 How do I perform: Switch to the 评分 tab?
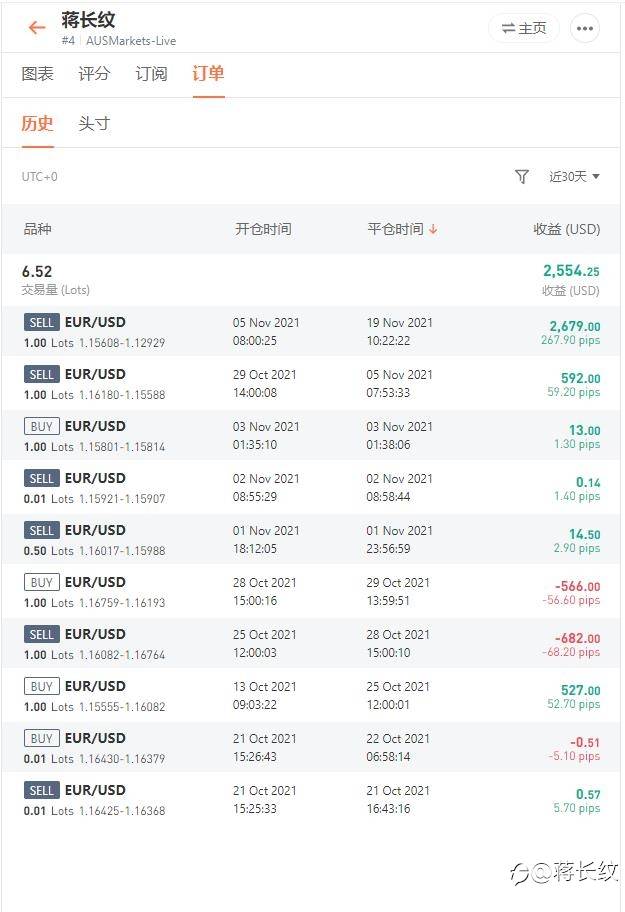click(94, 74)
